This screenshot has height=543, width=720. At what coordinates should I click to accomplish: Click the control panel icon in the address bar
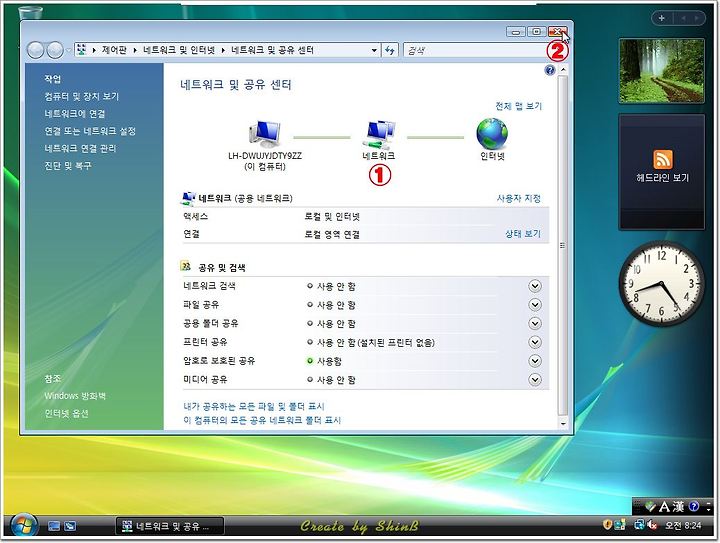coord(82,50)
